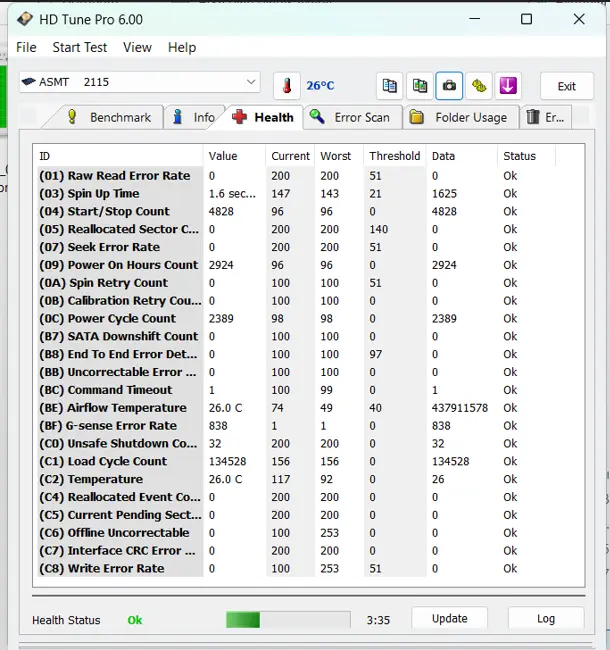Viewport: 610px width, 650px height.
Task: Sort by the Value column header
Action: point(234,156)
